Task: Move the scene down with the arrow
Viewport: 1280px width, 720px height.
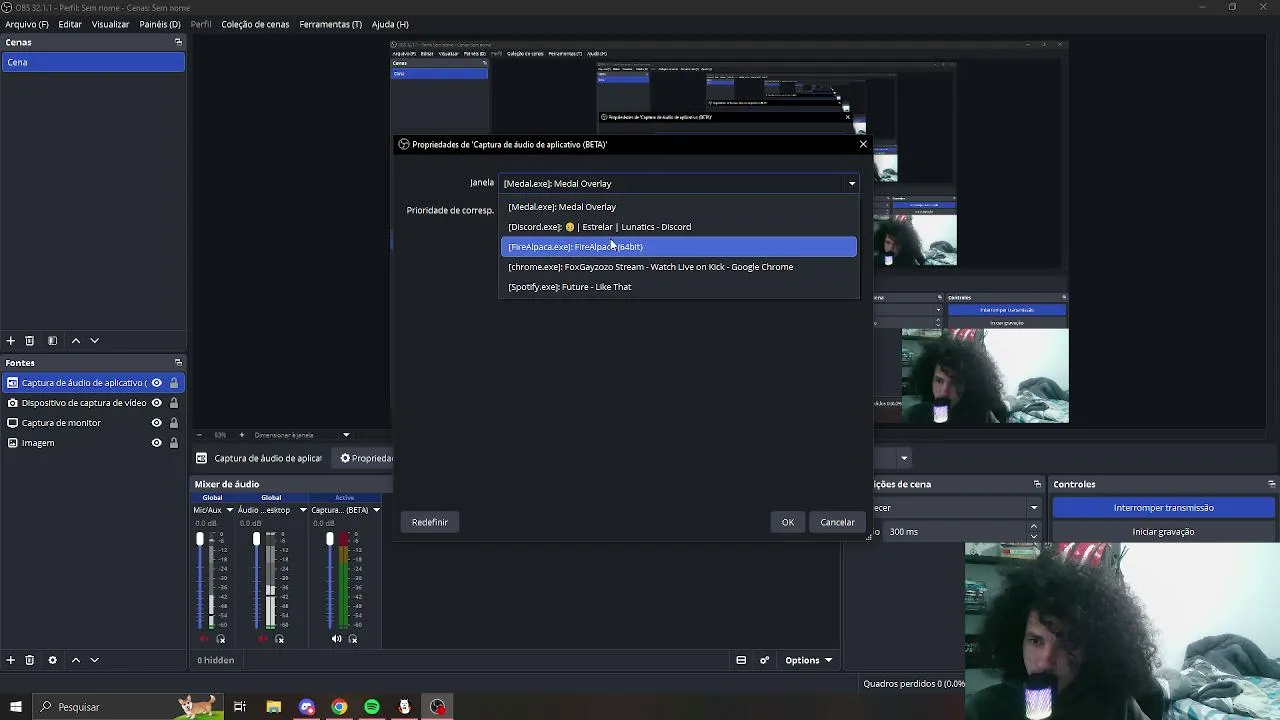Action: coord(95,341)
